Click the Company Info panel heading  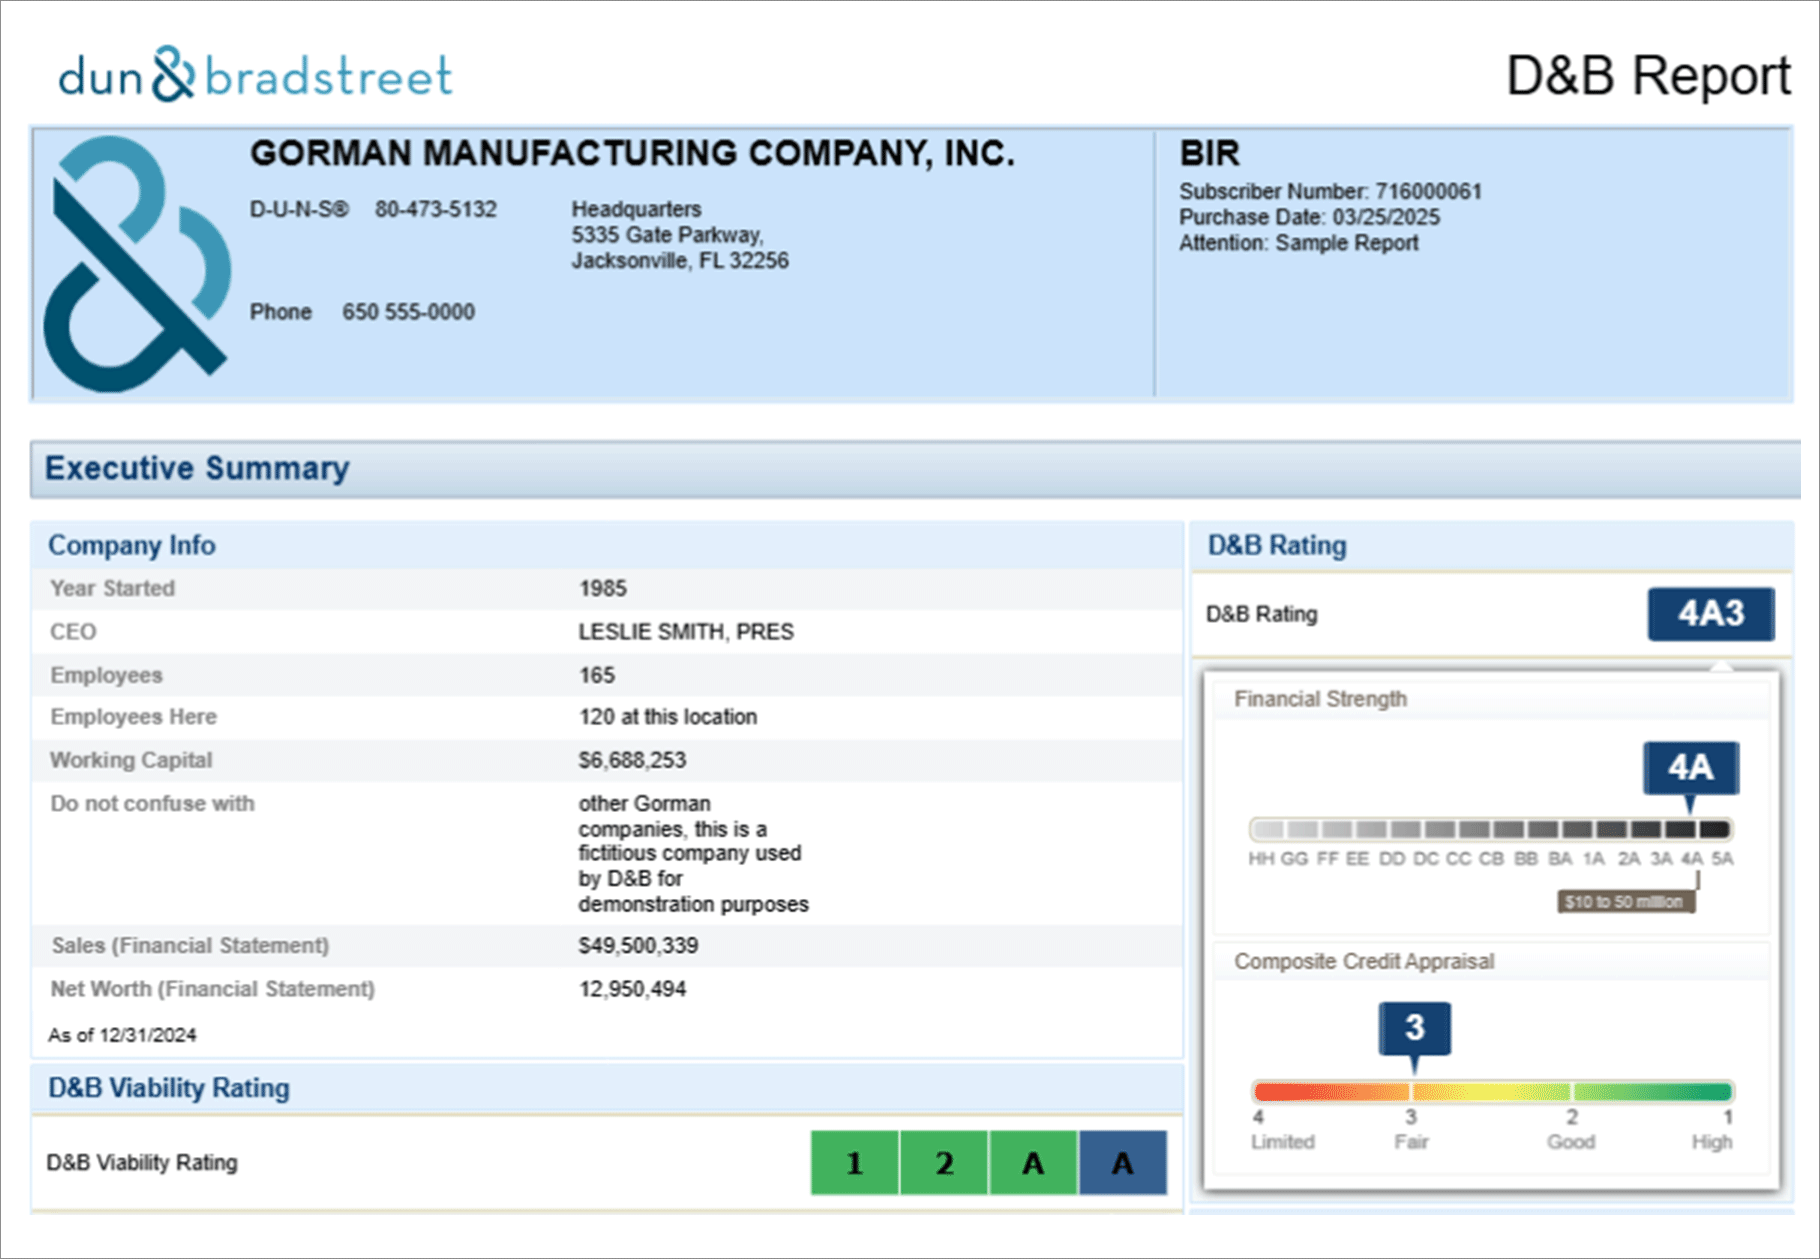point(132,545)
